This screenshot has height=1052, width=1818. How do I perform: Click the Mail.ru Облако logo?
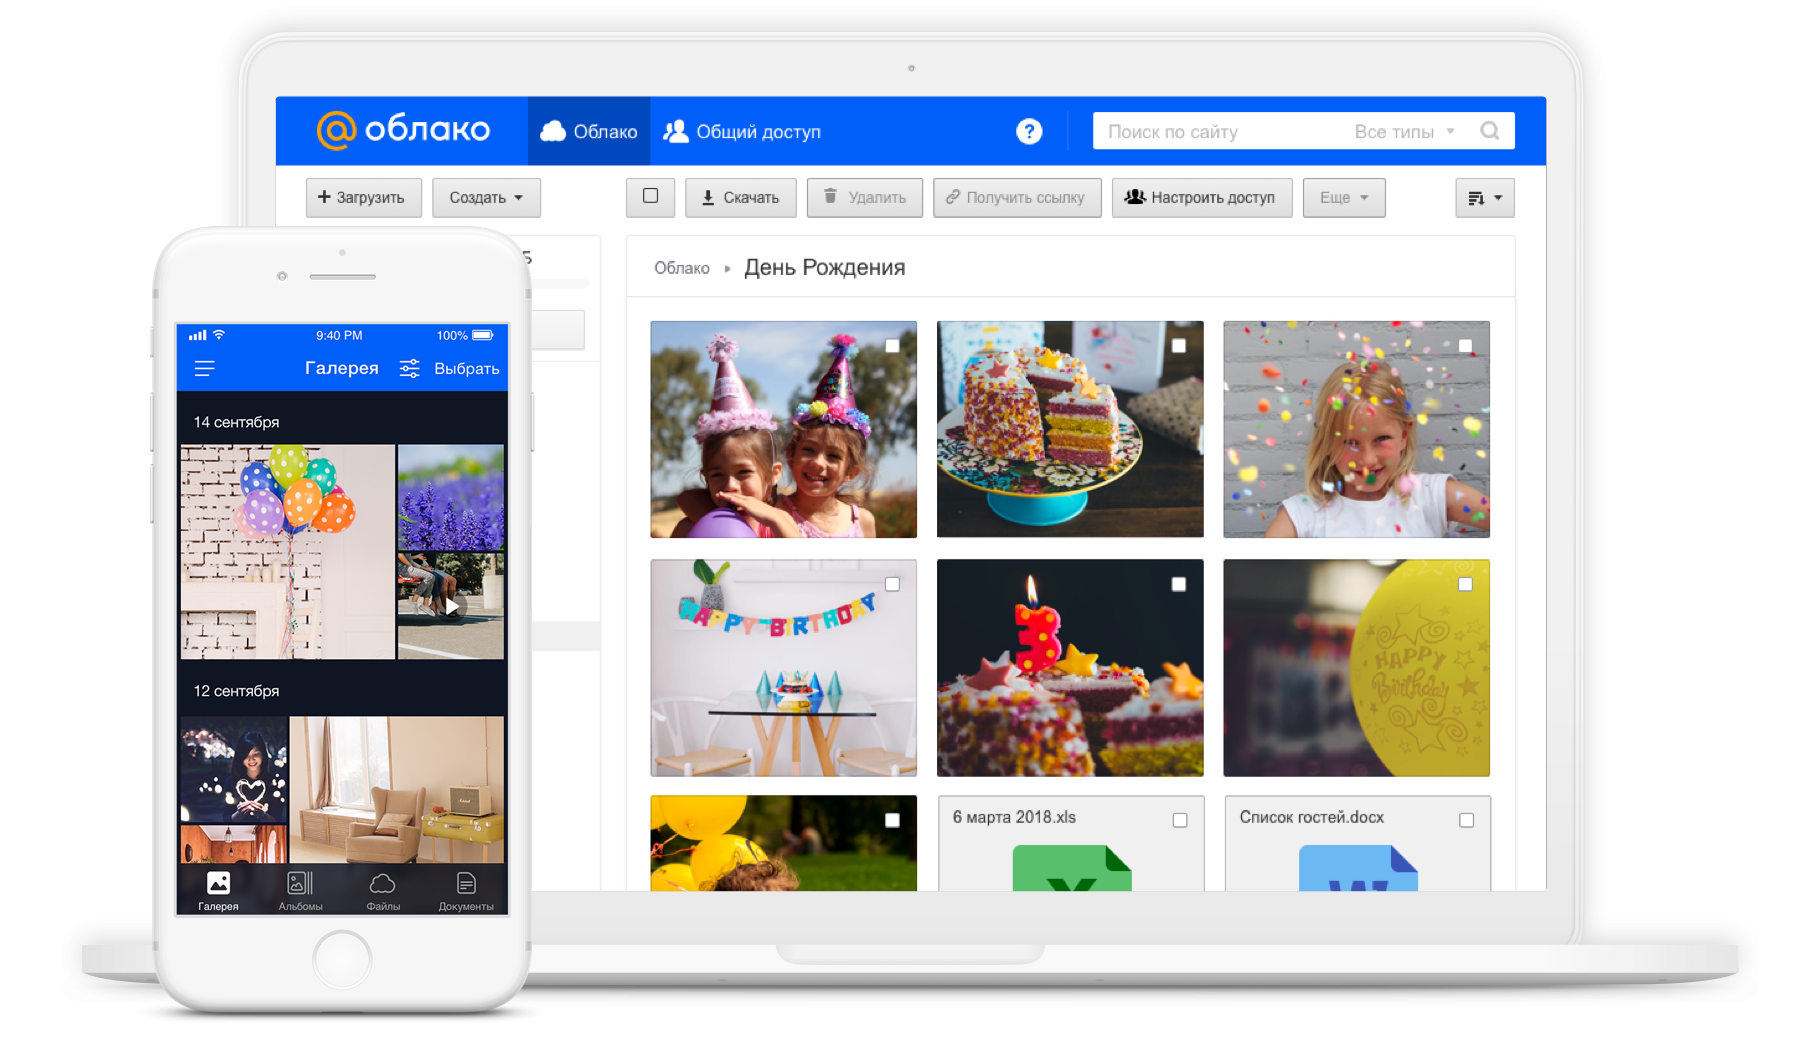coord(403,130)
